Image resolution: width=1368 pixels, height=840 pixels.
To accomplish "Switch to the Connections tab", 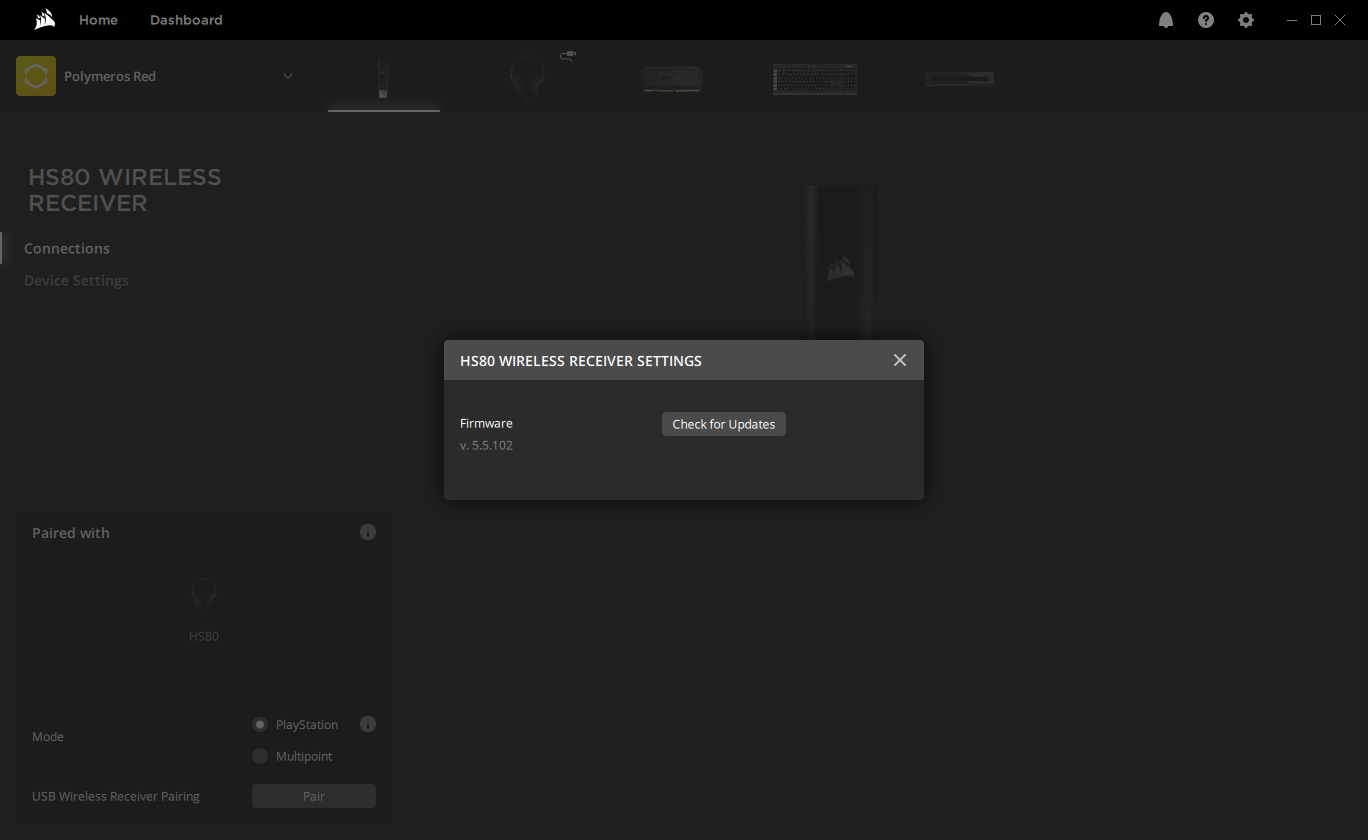I will coord(67,248).
